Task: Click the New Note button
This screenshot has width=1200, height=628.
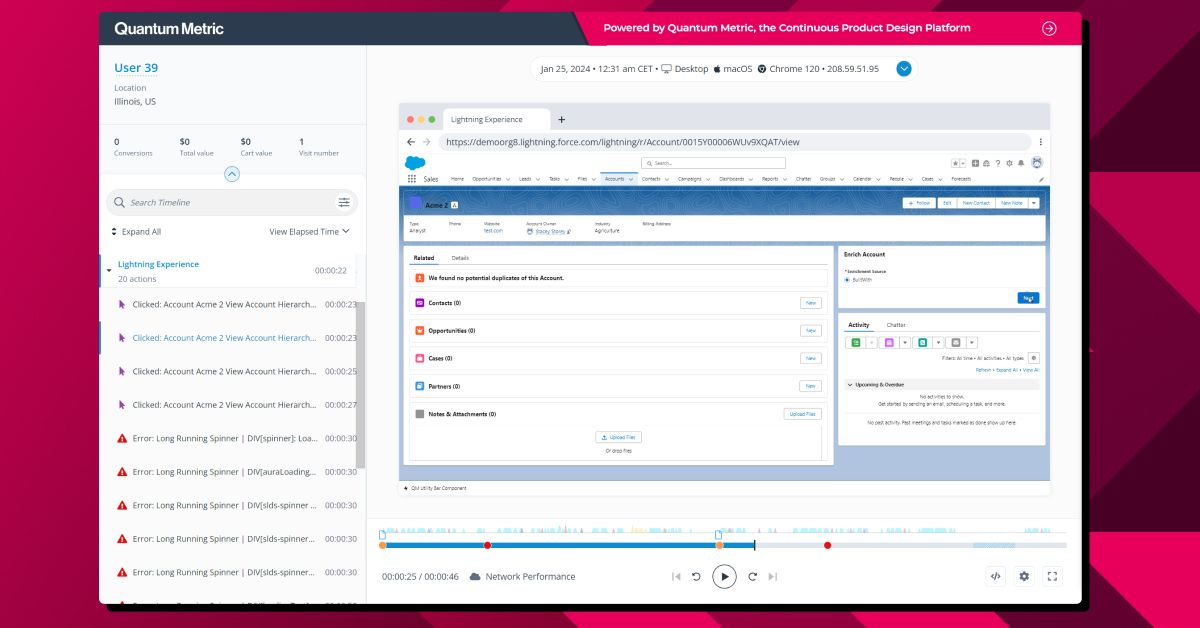Action: [x=1011, y=203]
